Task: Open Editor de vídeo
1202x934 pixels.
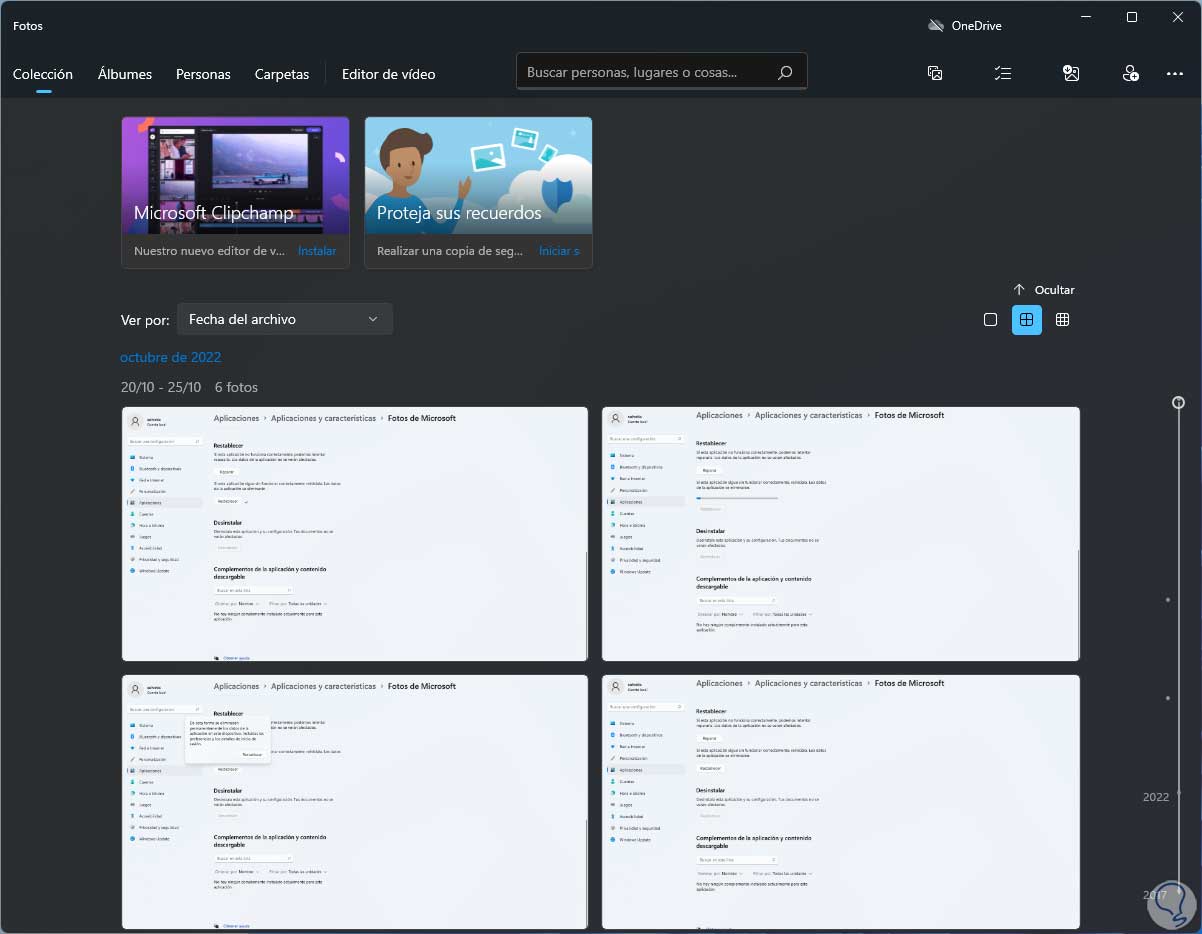Action: tap(388, 74)
